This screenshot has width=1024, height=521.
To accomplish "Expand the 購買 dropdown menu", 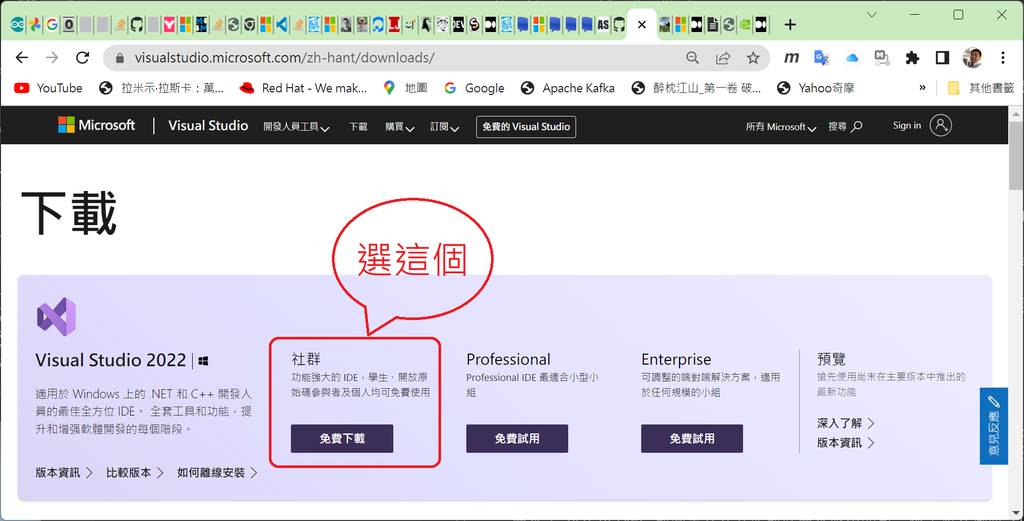I will click(x=400, y=127).
